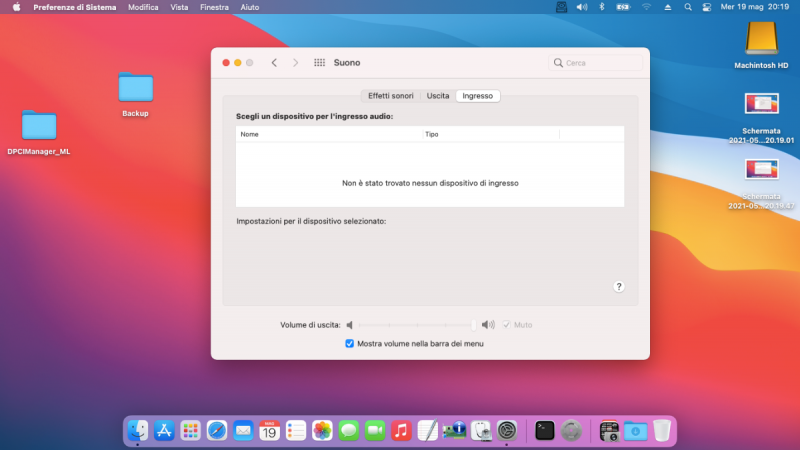
Task: Click the Bluetooth icon in menu bar
Action: pyautogui.click(x=602, y=7)
